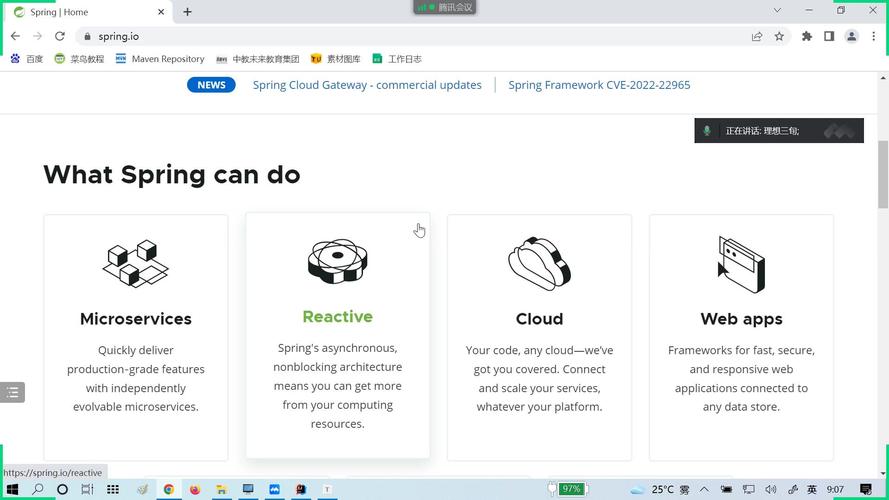Open the Cloud heading
The width and height of the screenshot is (889, 500).
click(539, 319)
